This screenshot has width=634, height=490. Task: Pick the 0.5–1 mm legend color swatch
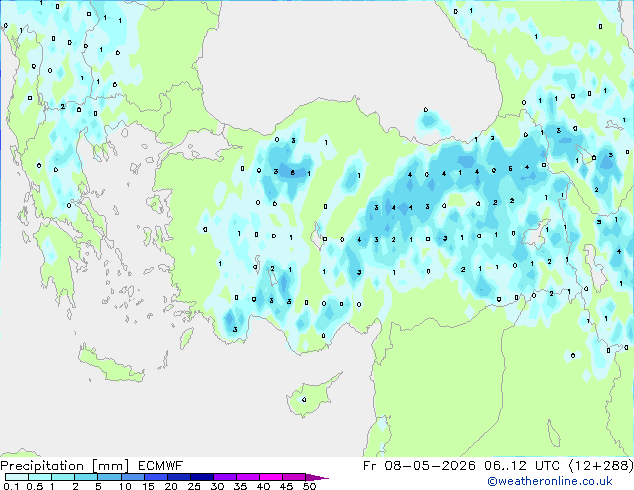pos(40,477)
